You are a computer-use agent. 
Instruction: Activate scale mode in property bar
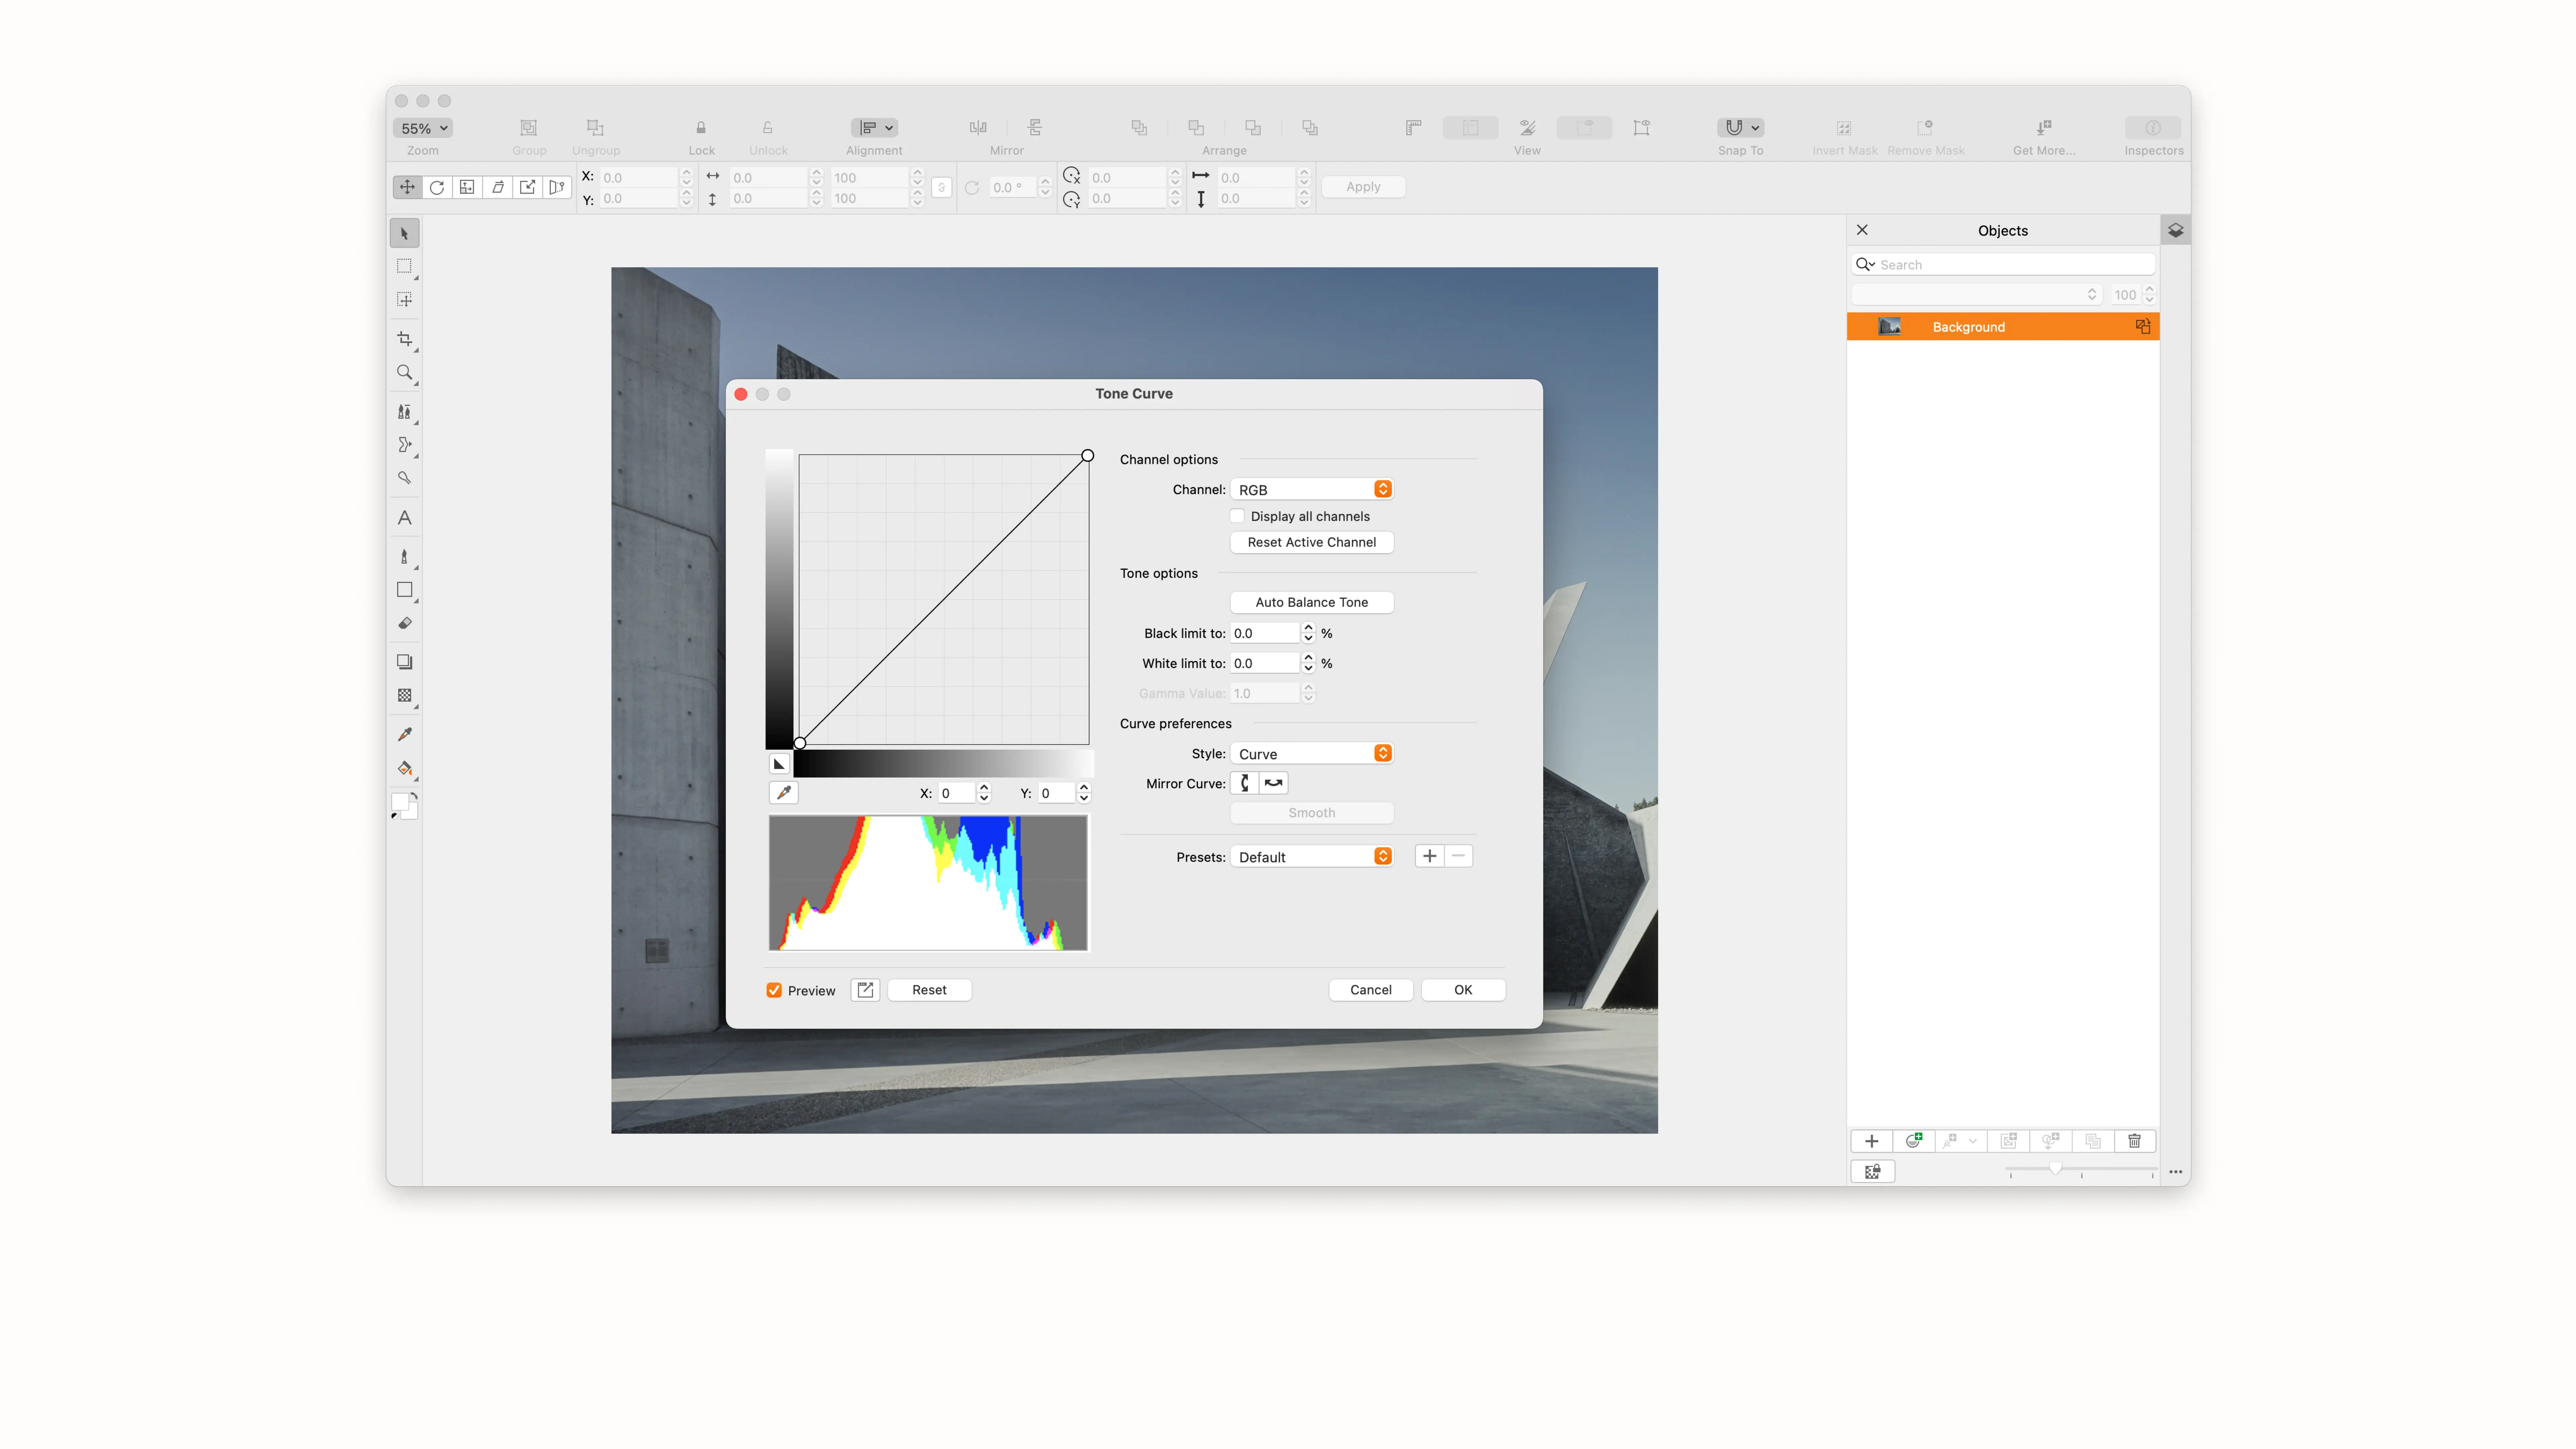coord(467,187)
